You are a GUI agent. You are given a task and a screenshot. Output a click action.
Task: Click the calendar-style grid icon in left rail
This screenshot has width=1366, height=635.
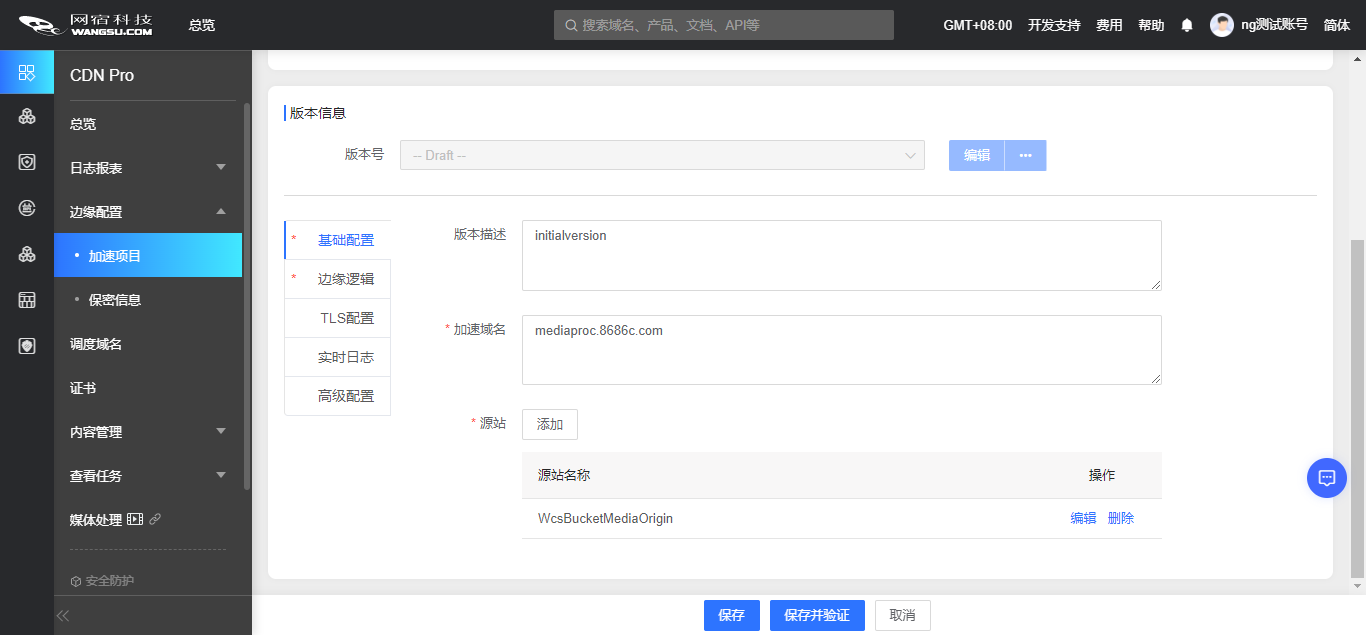coord(27,300)
